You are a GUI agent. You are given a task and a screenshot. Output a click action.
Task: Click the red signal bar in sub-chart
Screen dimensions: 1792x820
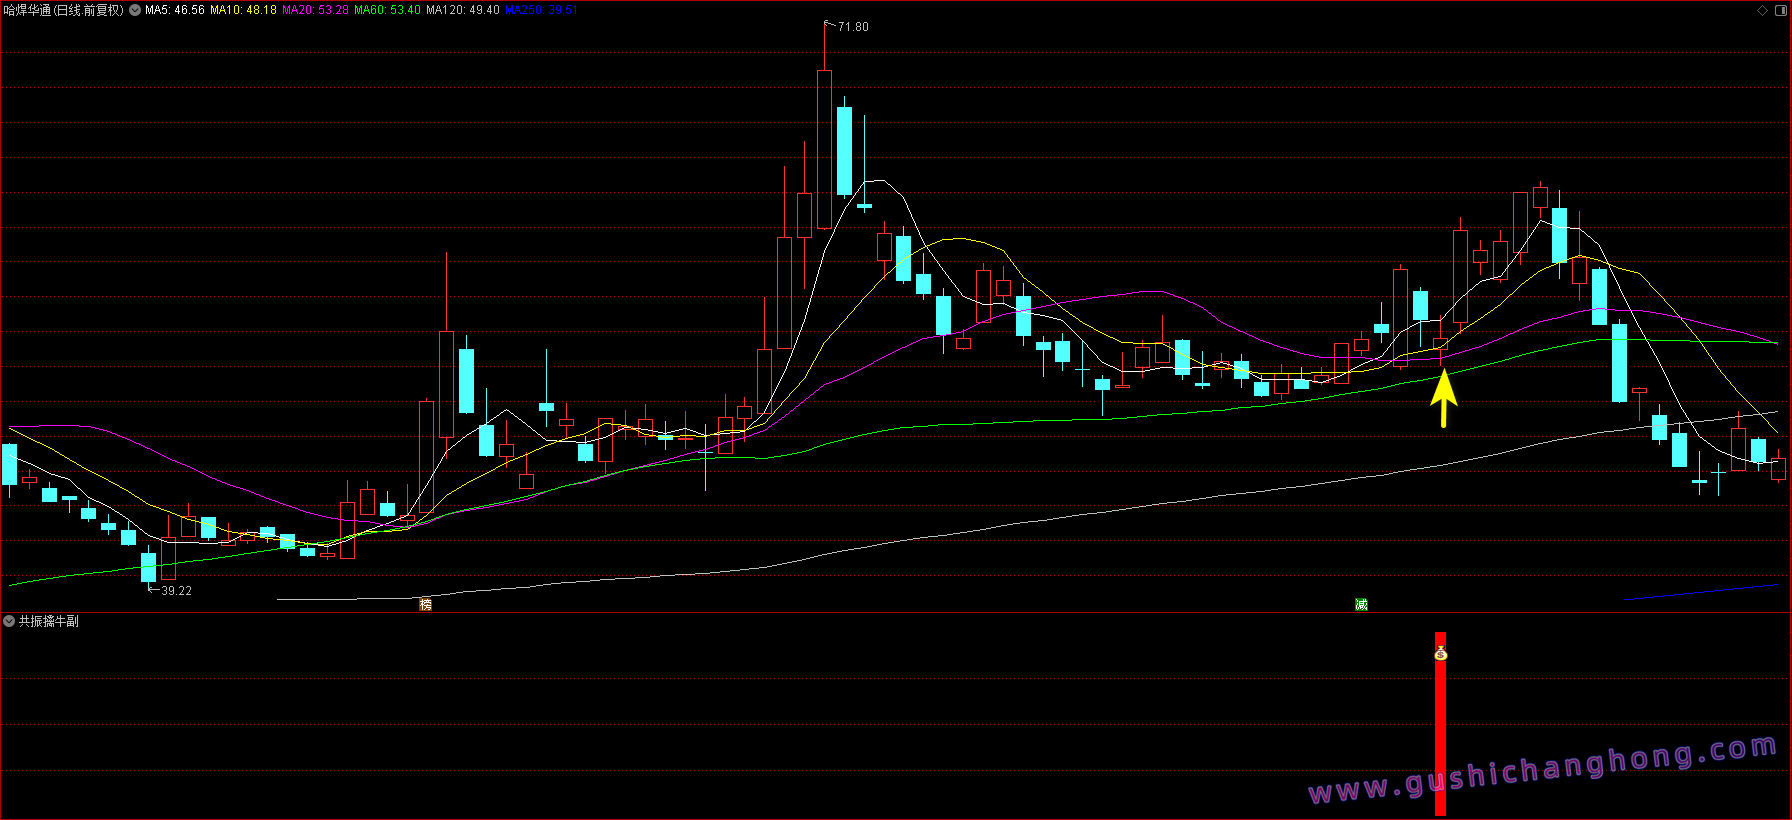tap(1440, 730)
